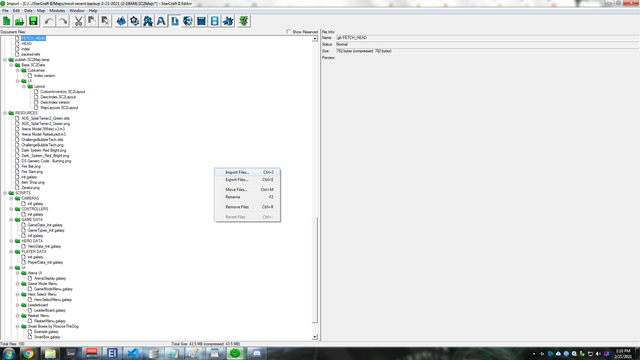Open the File menu
Screen dimensions: 640x360
click(x=5, y=11)
